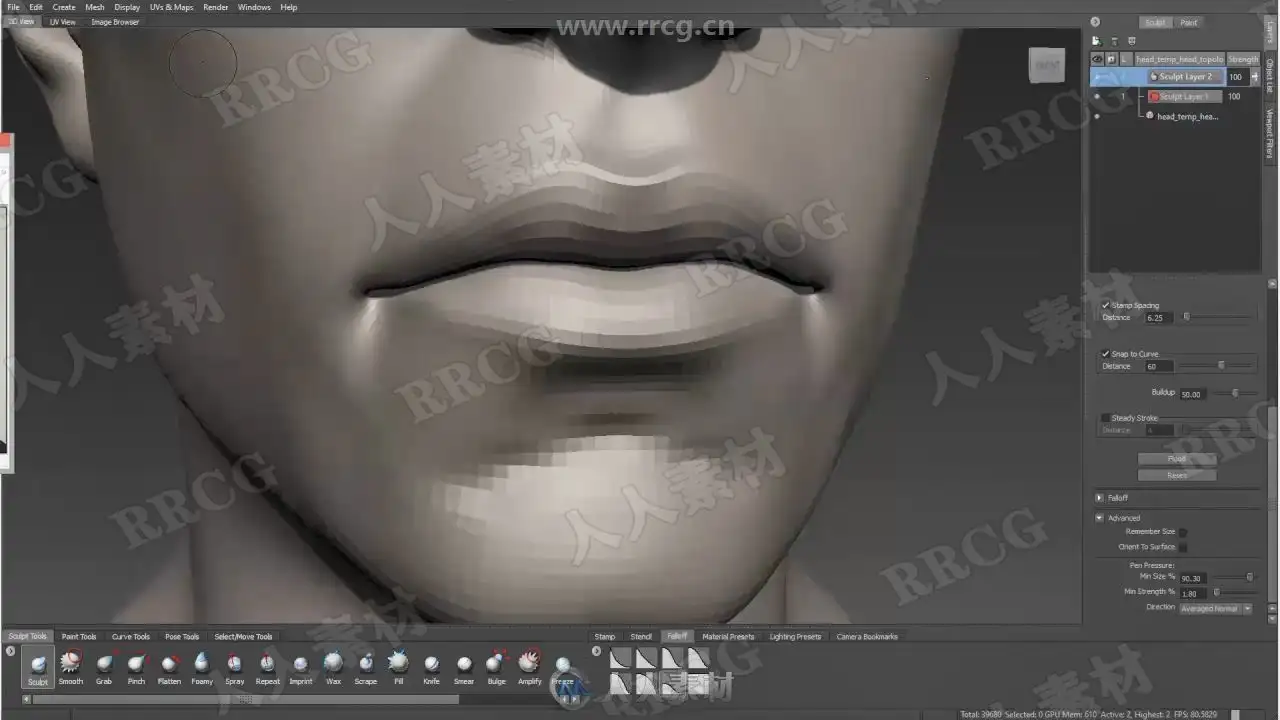Open the Viewport Filters side tab
Screen dimensions: 1280x720
pos(1270,134)
